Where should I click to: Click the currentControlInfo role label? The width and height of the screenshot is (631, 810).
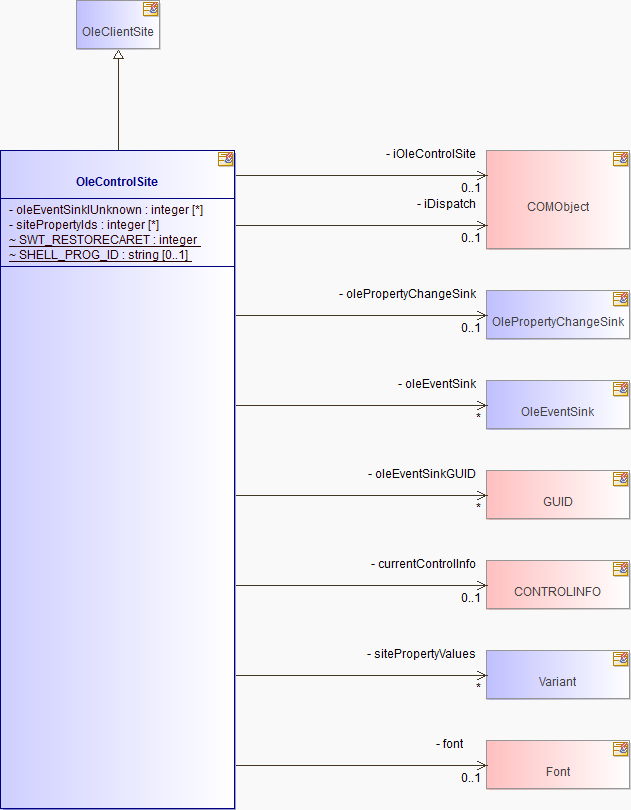click(x=423, y=564)
